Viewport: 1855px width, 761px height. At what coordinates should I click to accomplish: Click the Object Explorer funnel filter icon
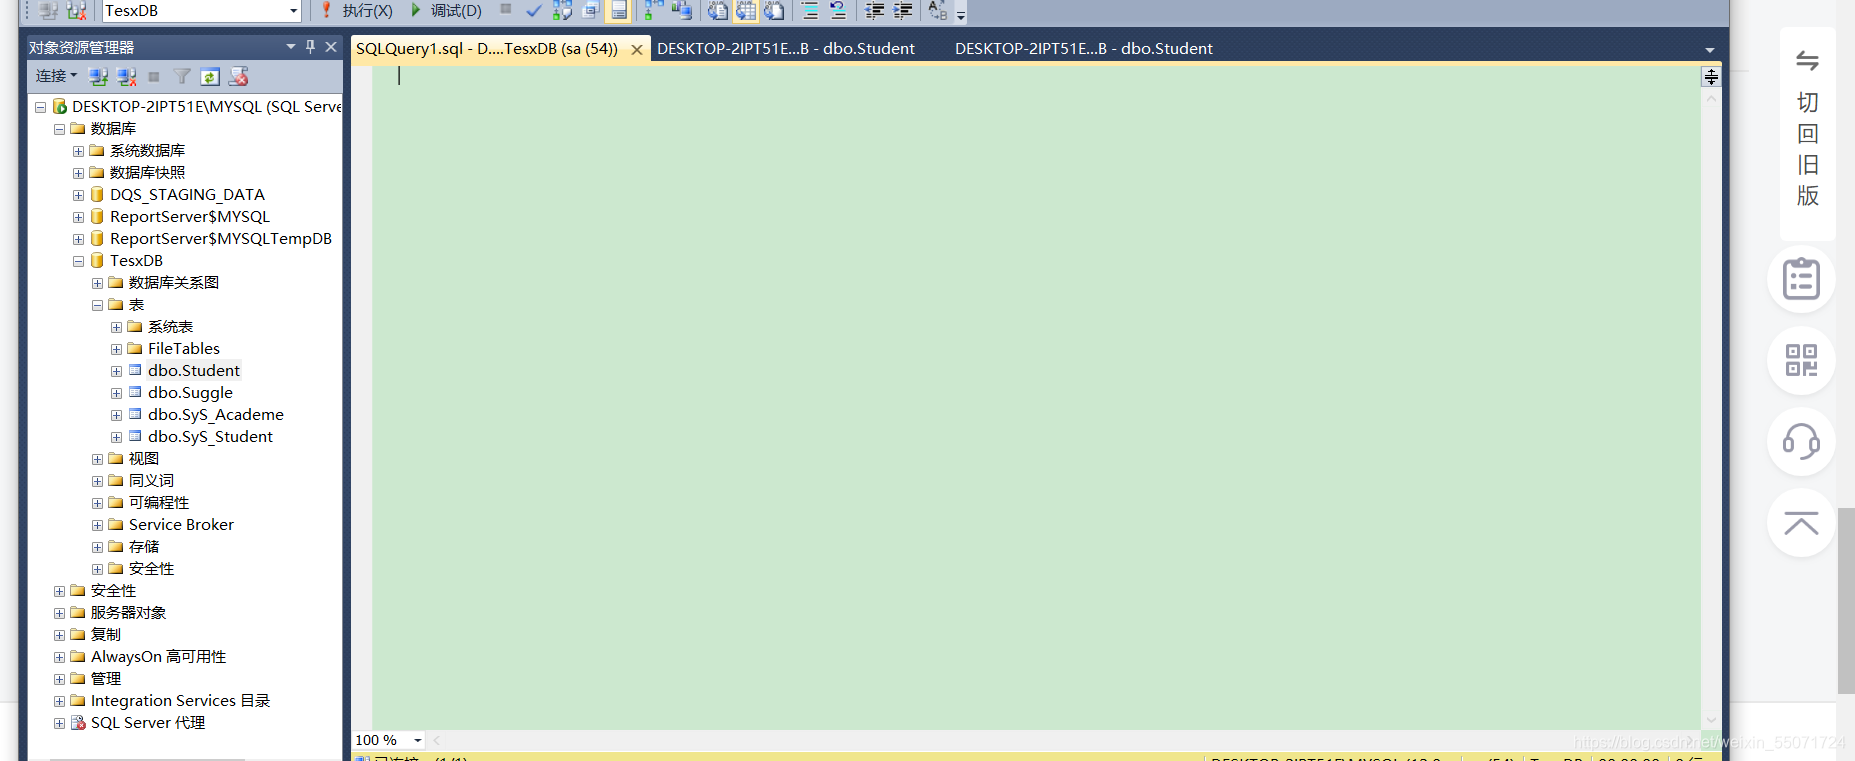[x=181, y=76]
